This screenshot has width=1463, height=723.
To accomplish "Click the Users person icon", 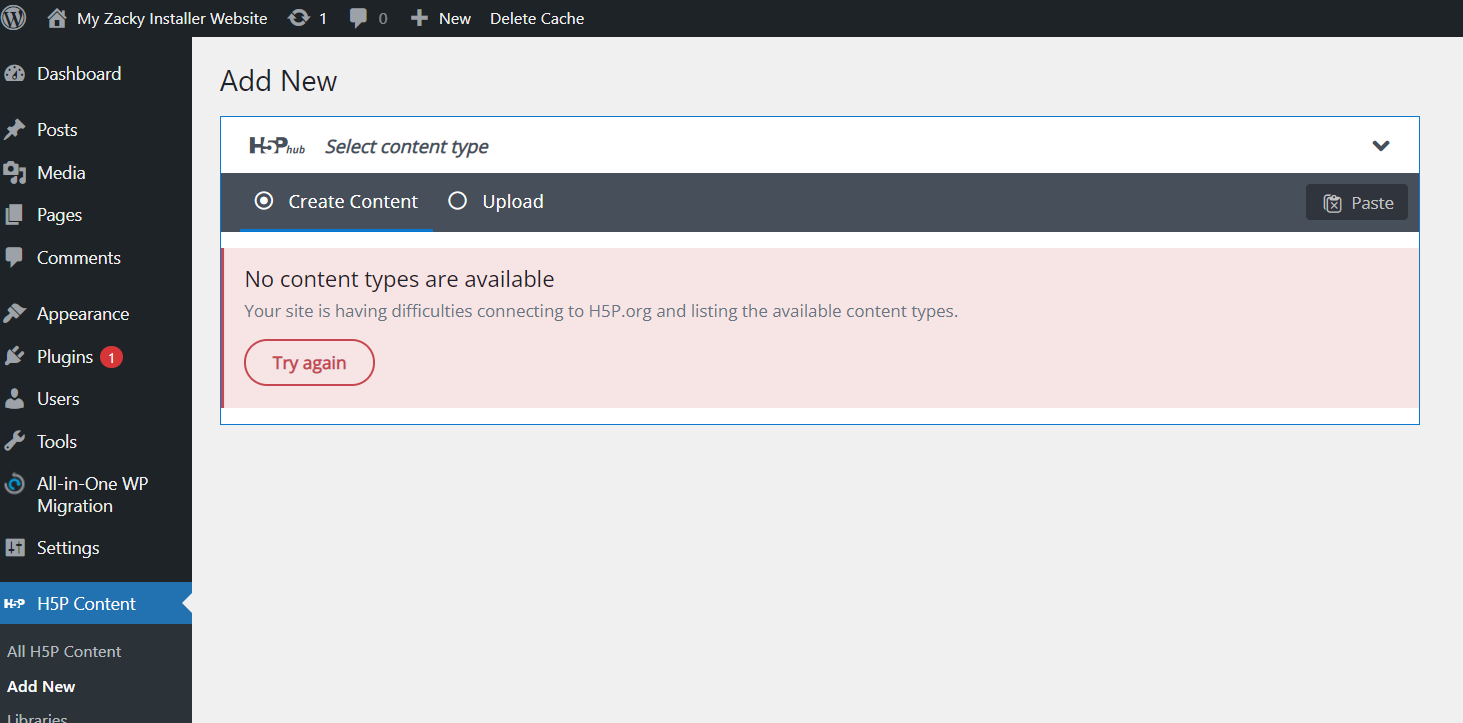I will pos(14,399).
